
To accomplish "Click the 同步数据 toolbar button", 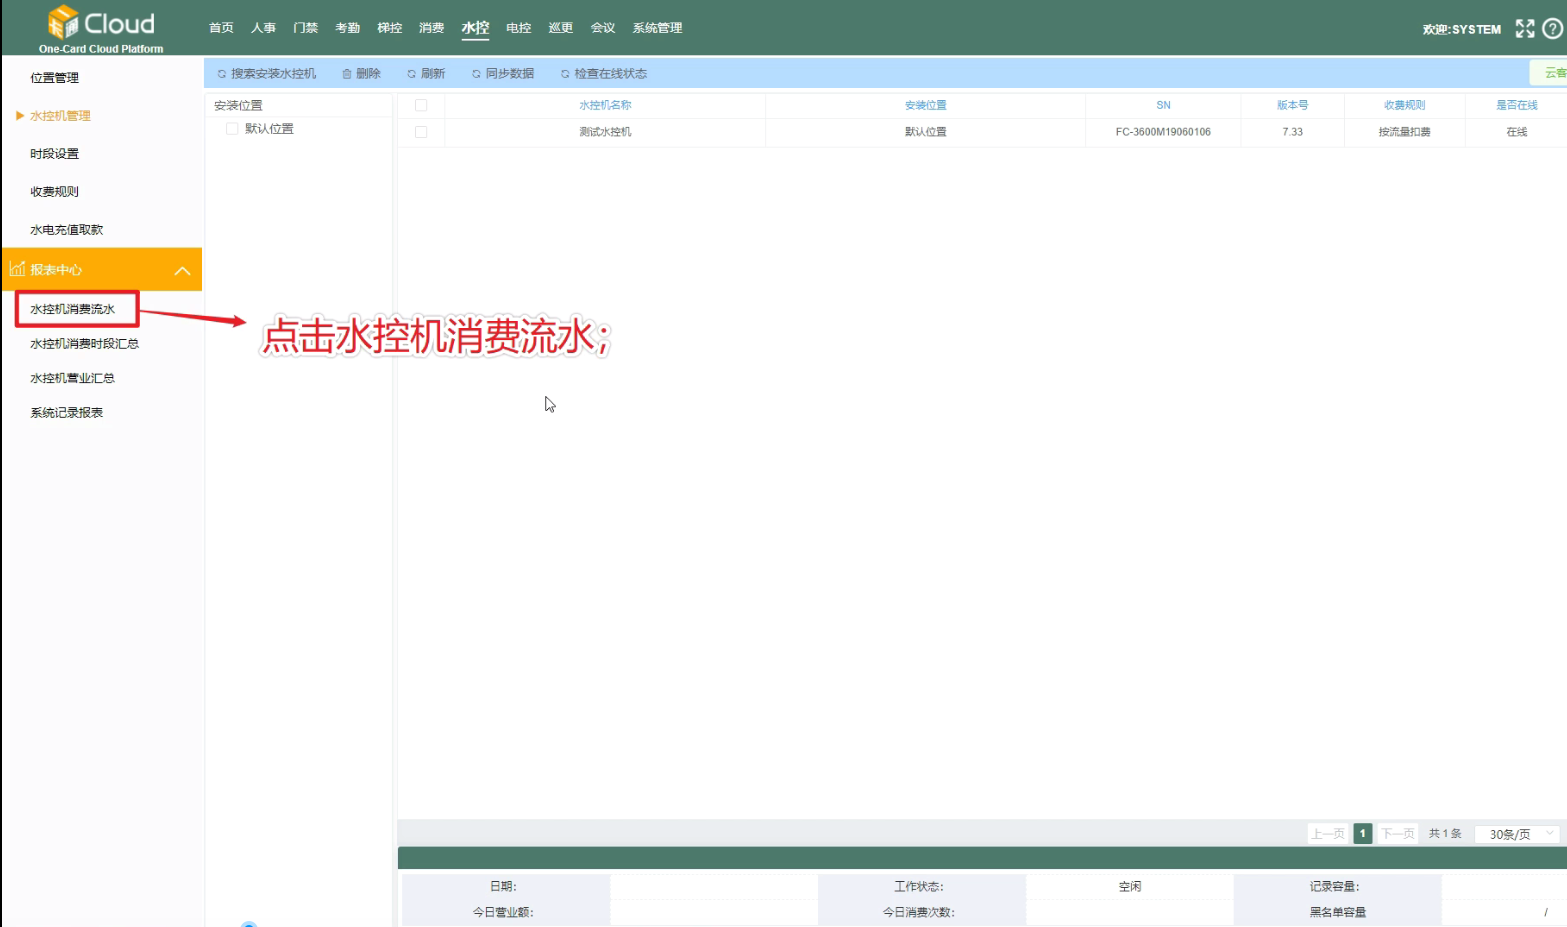I will tap(503, 74).
